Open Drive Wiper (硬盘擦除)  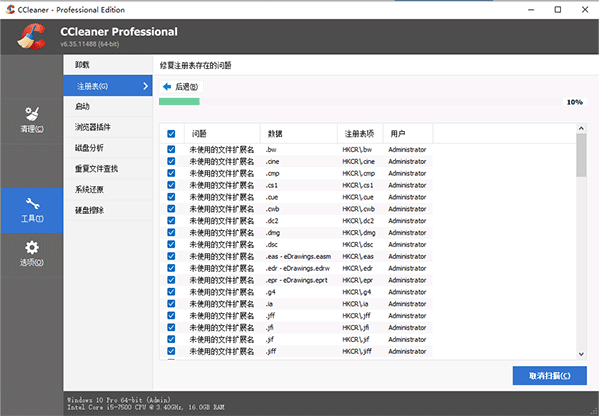pyautogui.click(x=108, y=210)
